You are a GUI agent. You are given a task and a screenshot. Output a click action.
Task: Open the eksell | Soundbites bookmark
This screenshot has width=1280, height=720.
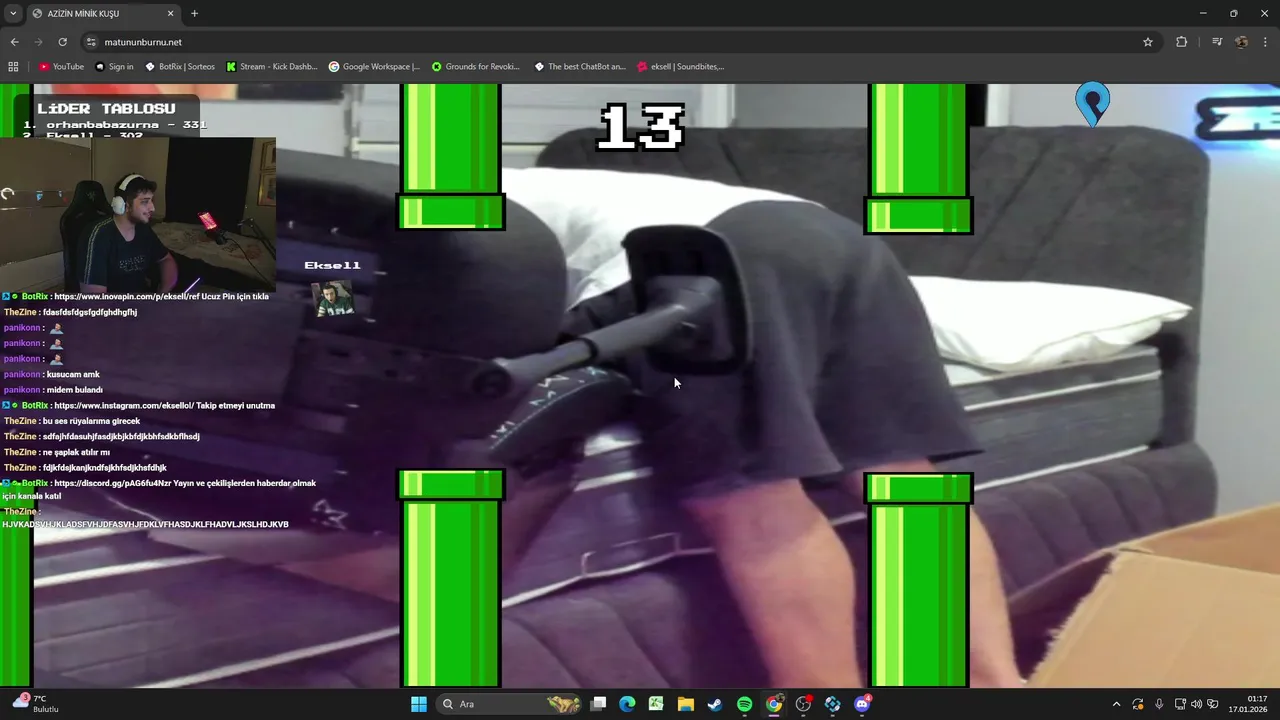(x=680, y=67)
